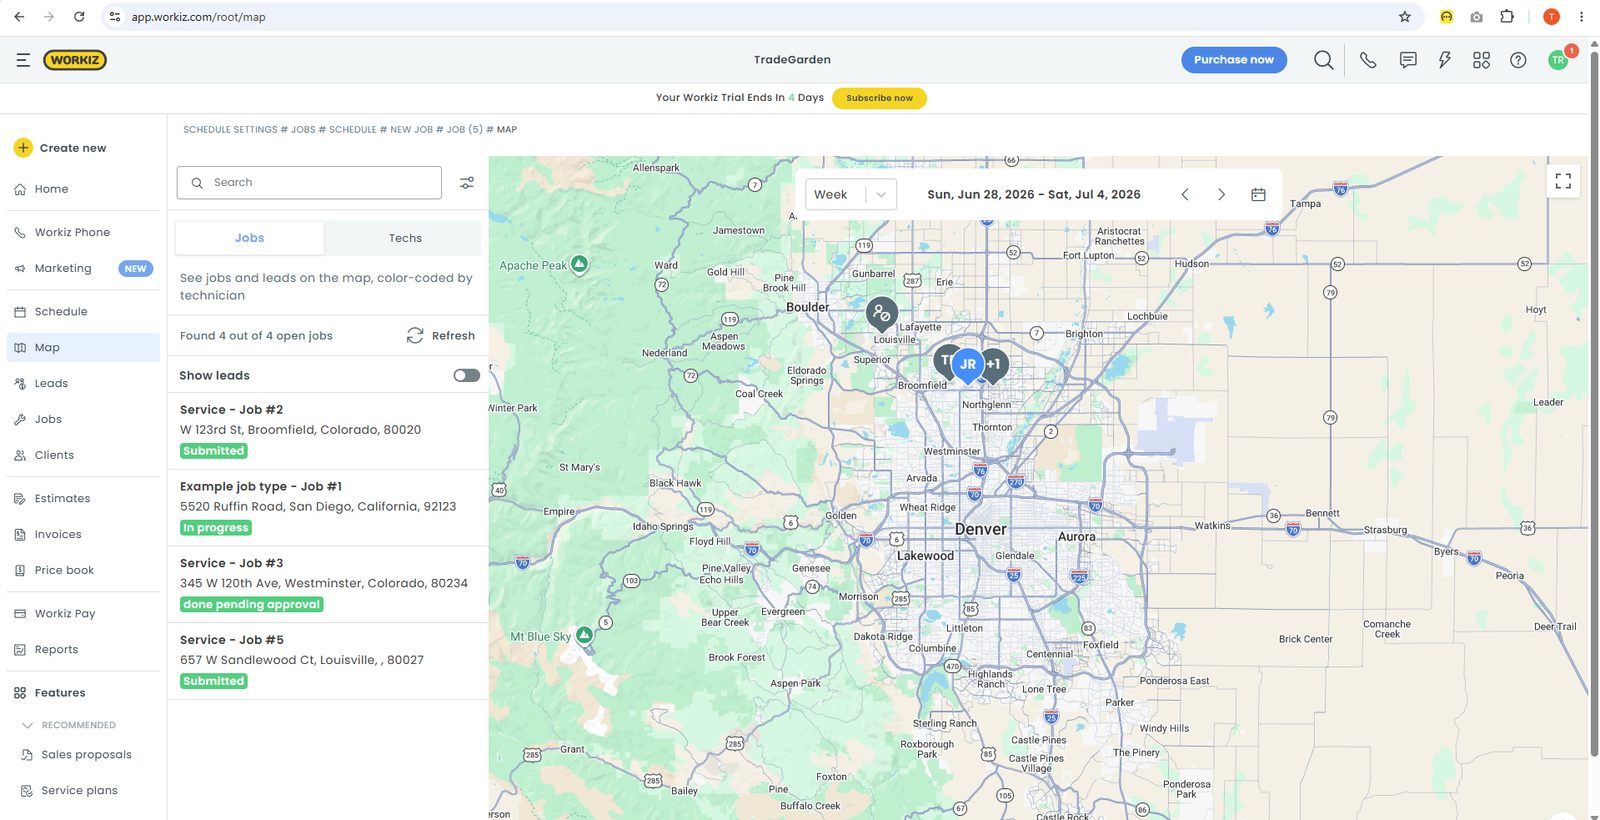Viewport: 1600px width, 820px height.
Task: Open the calendar date picker icon
Action: pyautogui.click(x=1258, y=195)
